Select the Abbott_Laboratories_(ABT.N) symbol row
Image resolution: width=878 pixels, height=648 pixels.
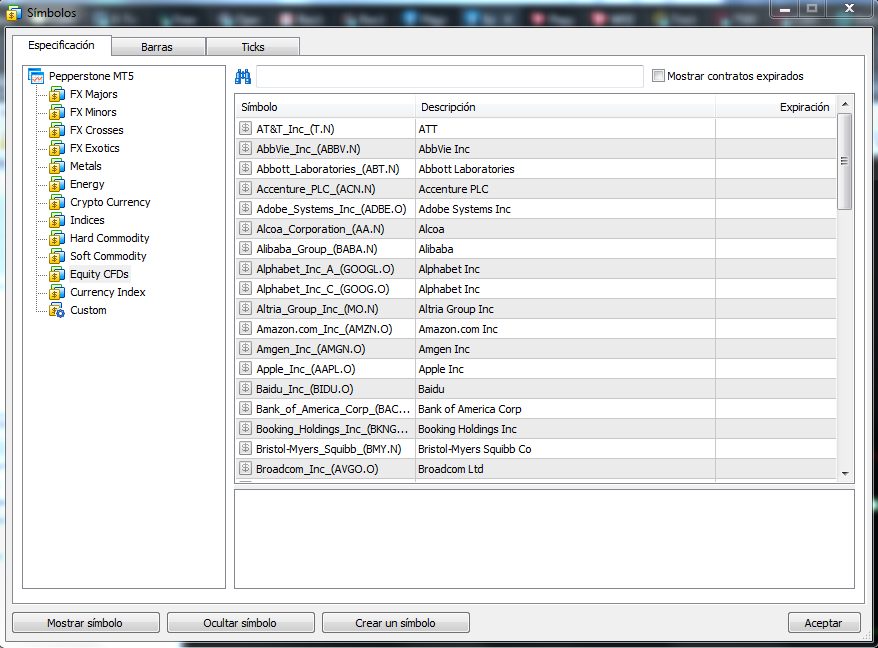(x=536, y=169)
